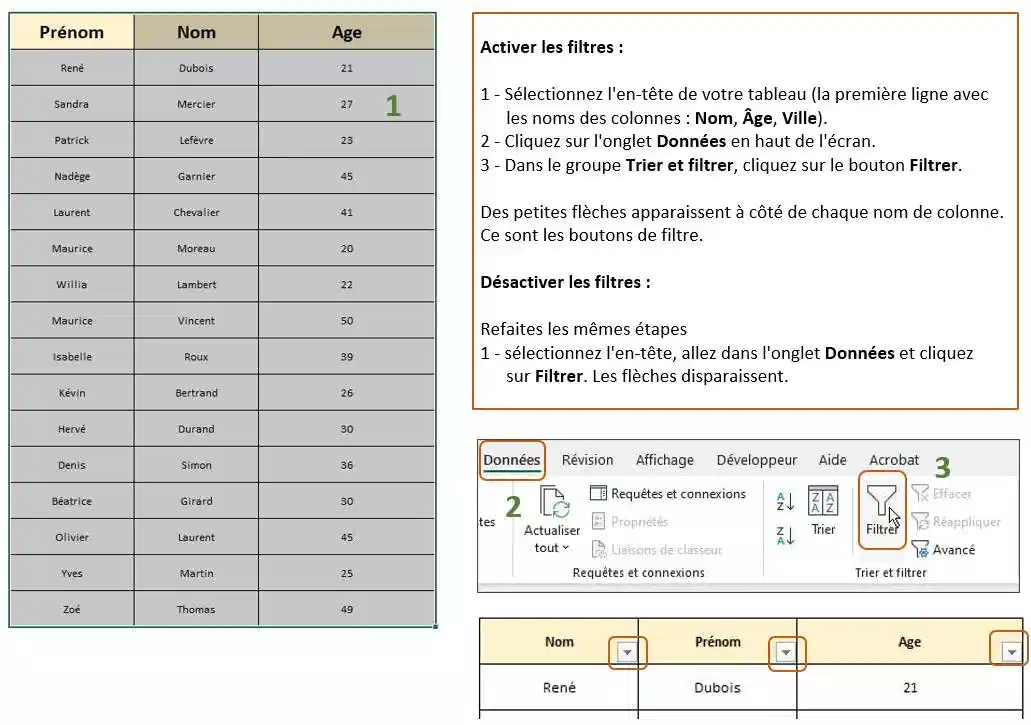Expand the Nom column filter arrow
This screenshot has width=1031, height=725.
click(x=627, y=653)
